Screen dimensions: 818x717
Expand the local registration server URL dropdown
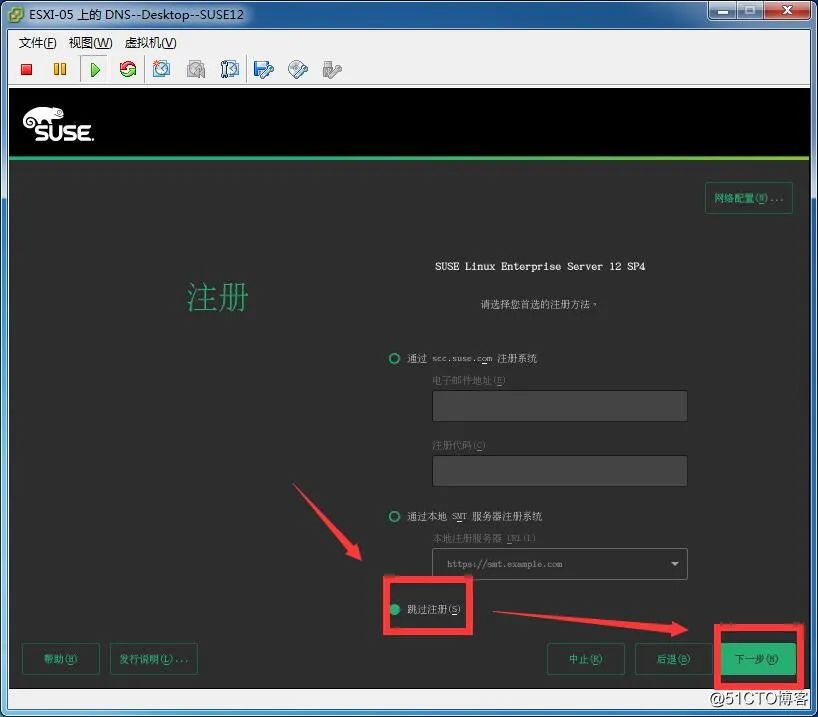coord(675,564)
